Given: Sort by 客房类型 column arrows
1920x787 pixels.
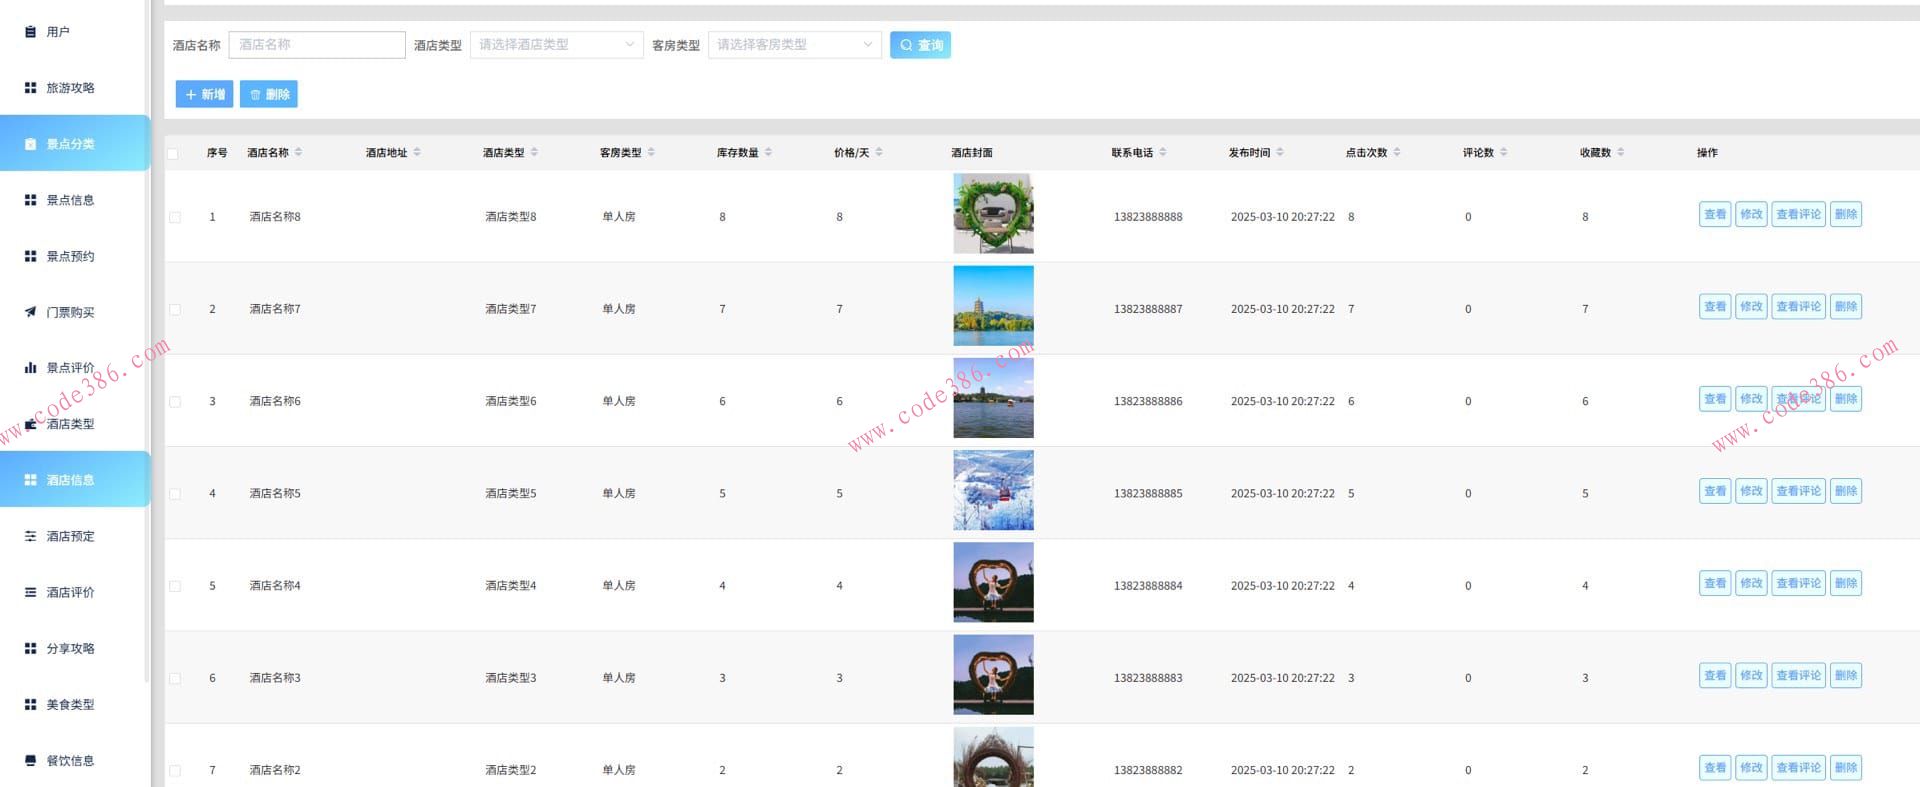Looking at the screenshot, I should 651,152.
